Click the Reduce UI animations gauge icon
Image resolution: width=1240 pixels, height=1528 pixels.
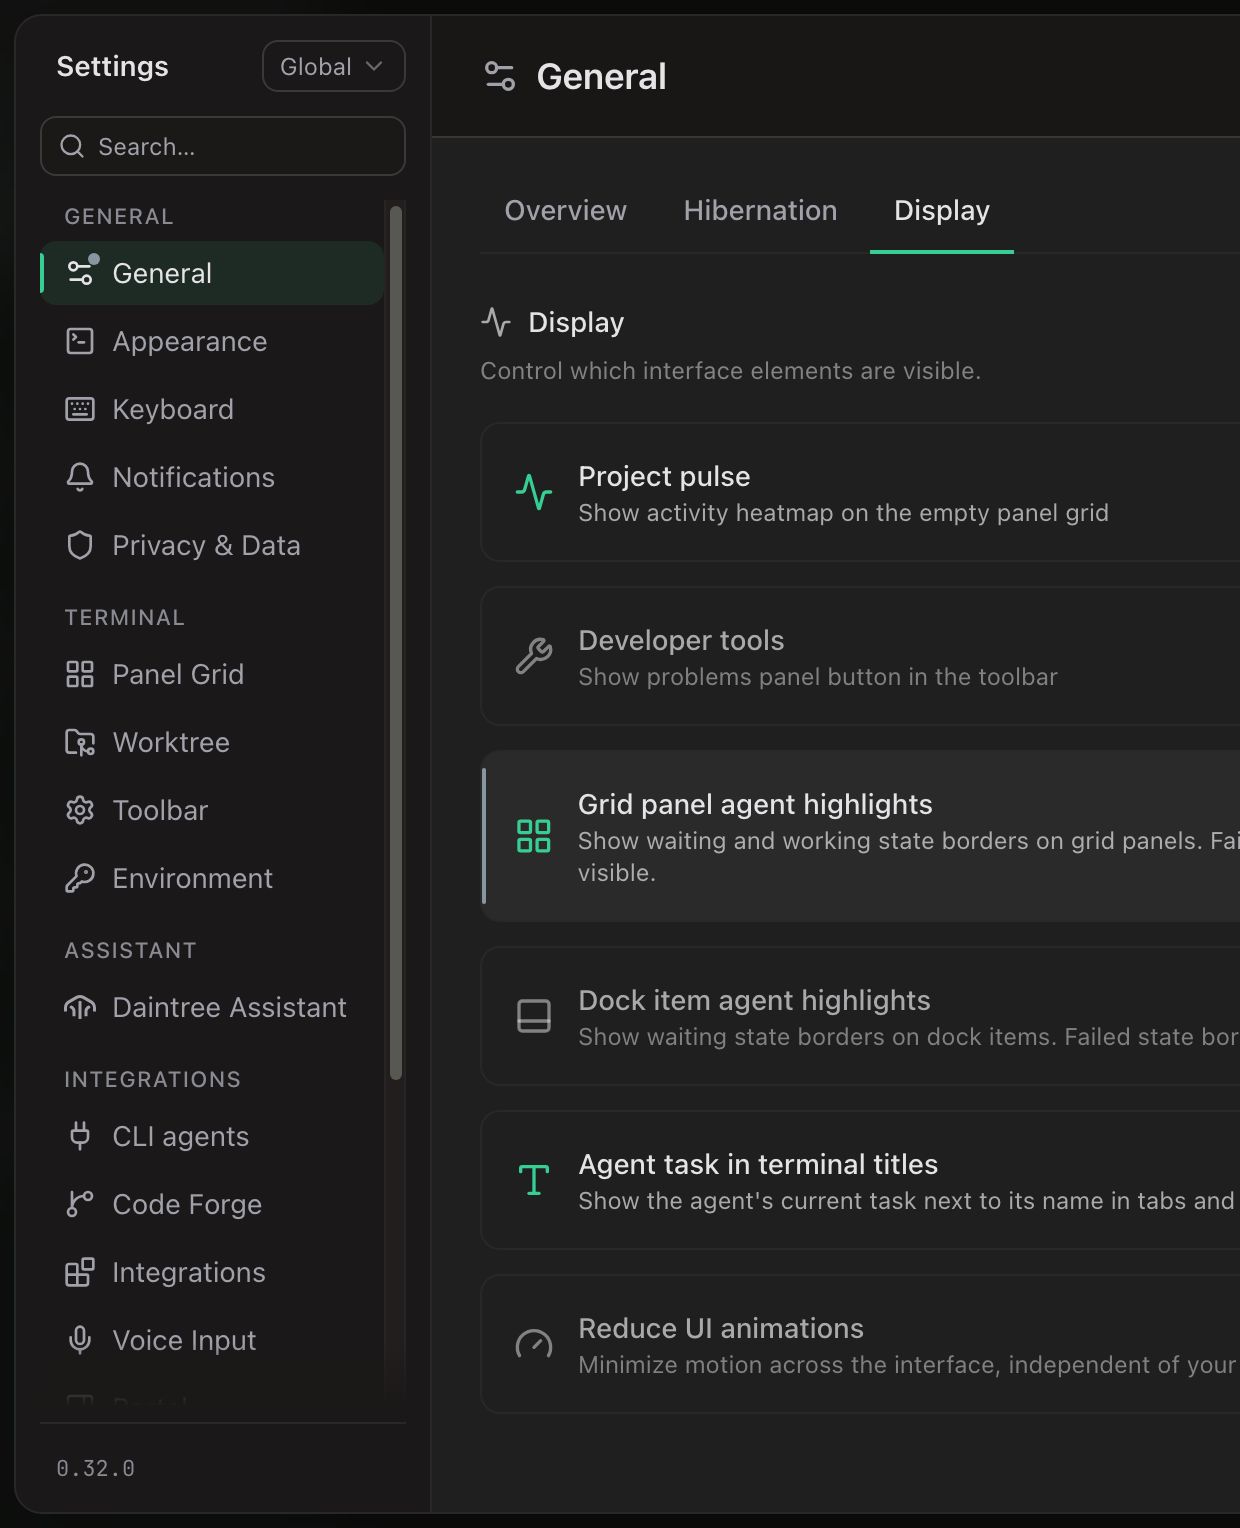[534, 1344]
